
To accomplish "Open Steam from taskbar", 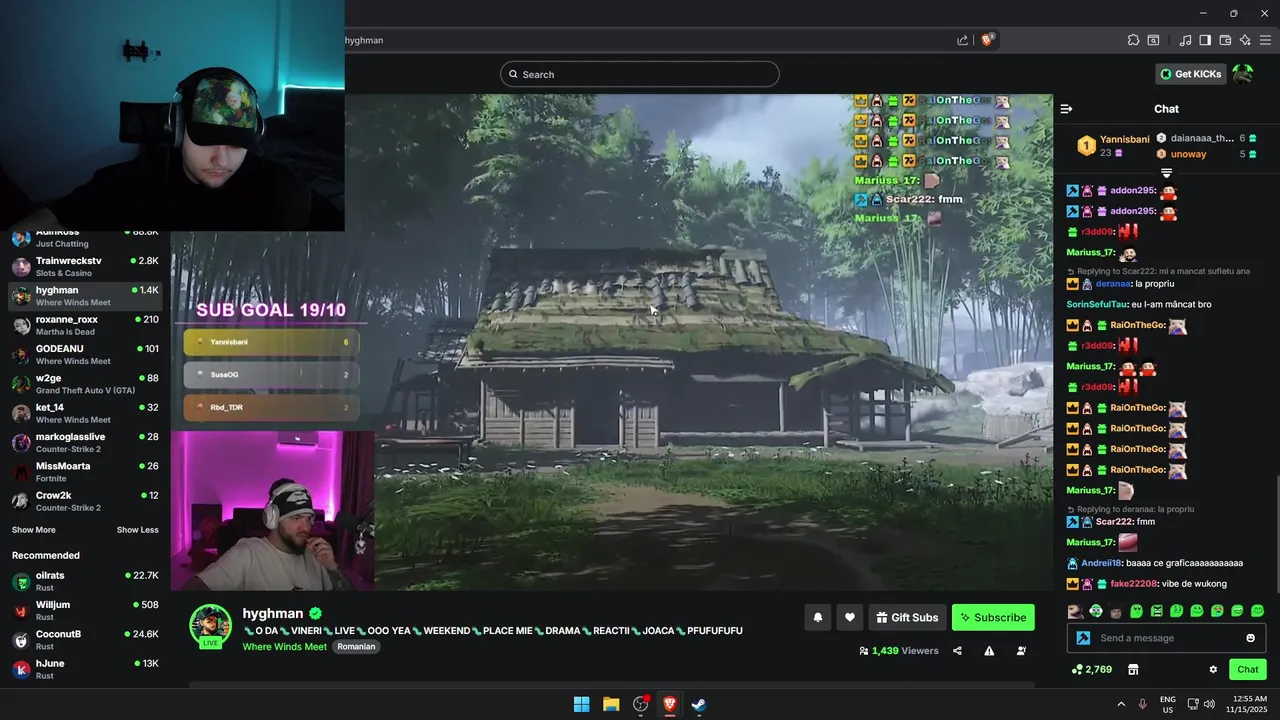I will tap(699, 704).
